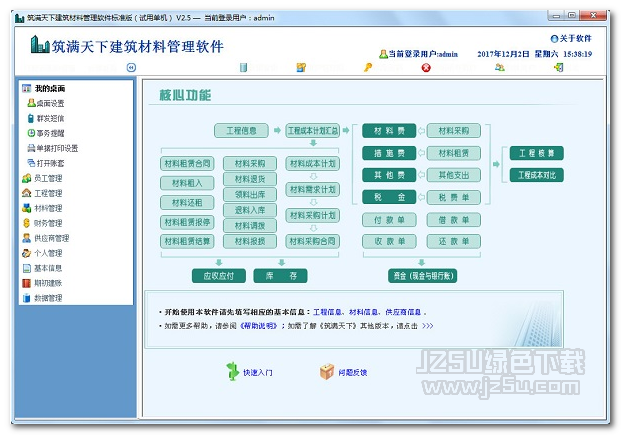Open the 收款单 button
The height and width of the screenshot is (435, 621).
pyautogui.click(x=389, y=241)
